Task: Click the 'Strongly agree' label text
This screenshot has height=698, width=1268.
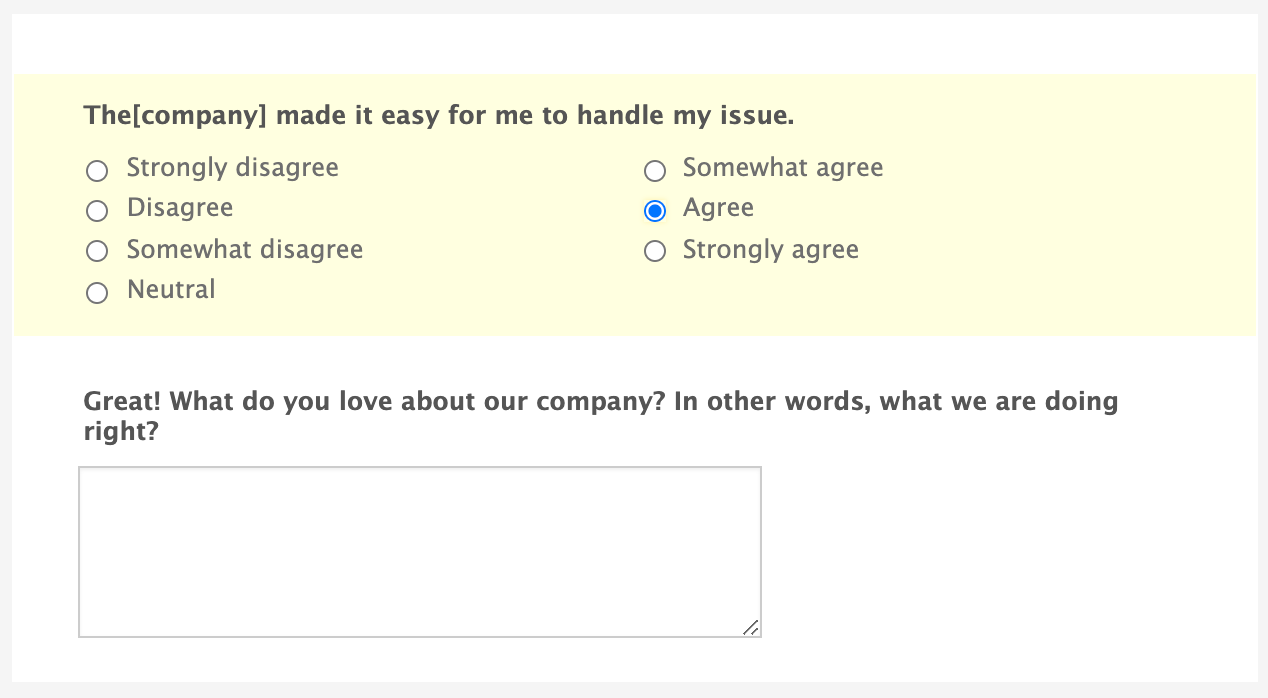Action: [x=770, y=249]
